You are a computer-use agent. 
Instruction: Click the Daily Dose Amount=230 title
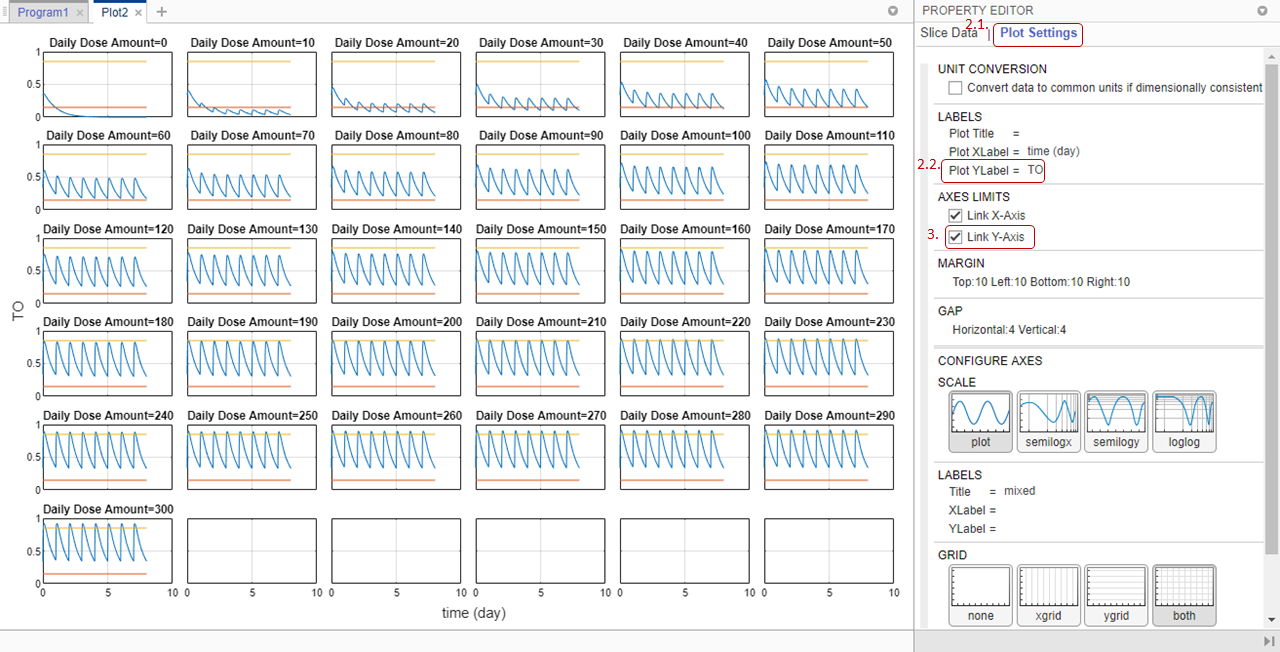click(829, 322)
